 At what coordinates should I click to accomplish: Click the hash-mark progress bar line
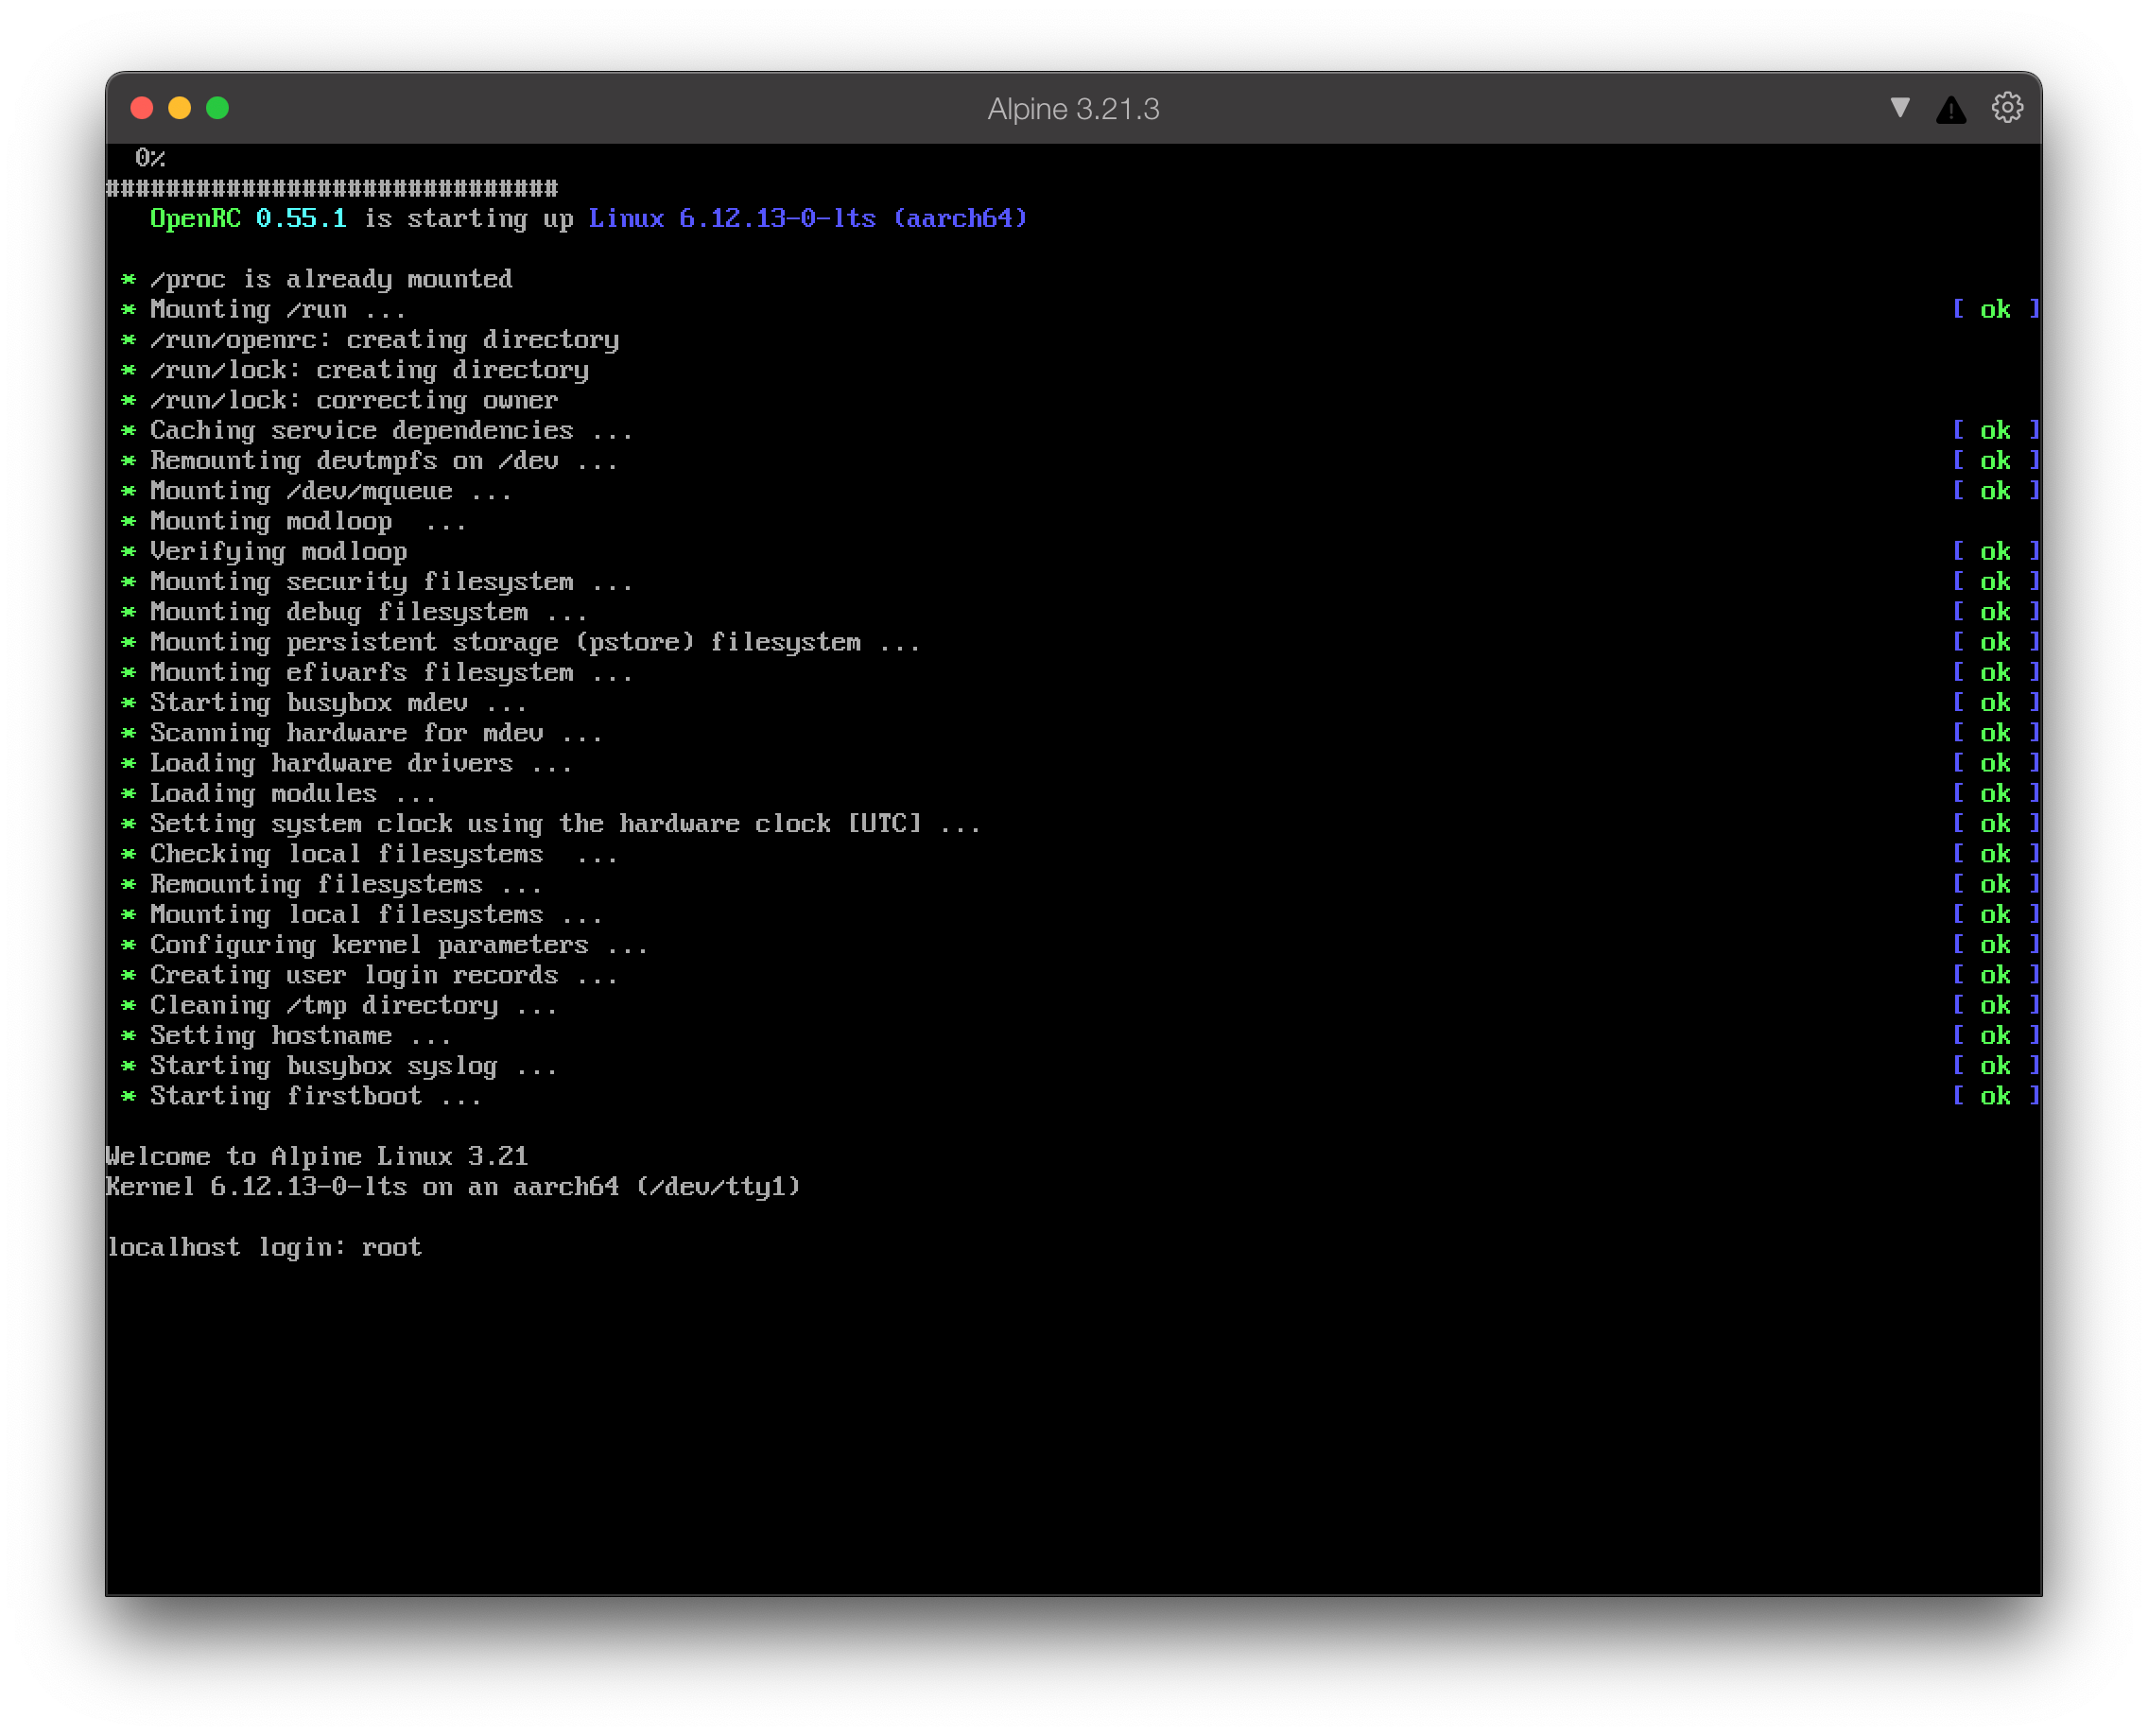[332, 188]
